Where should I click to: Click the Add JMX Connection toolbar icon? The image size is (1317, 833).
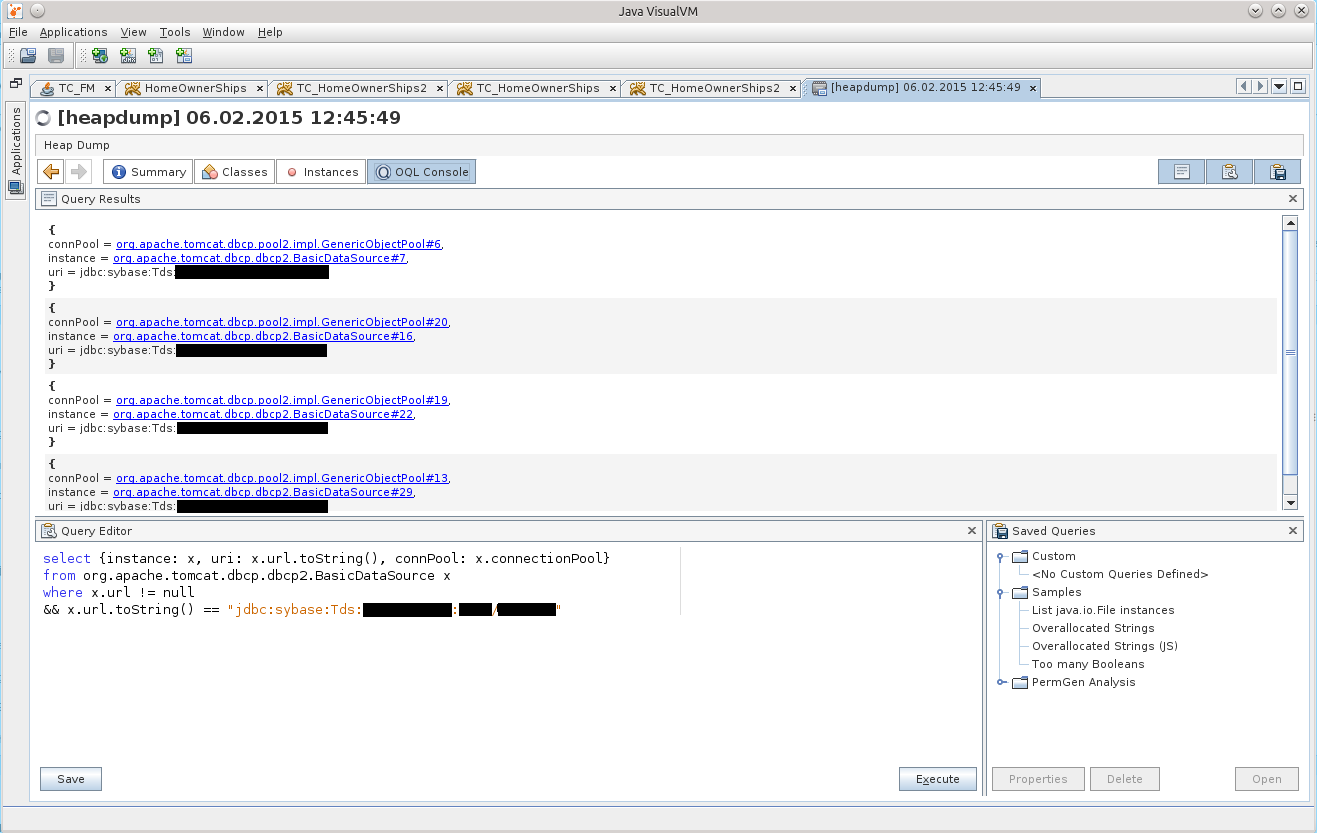point(128,56)
